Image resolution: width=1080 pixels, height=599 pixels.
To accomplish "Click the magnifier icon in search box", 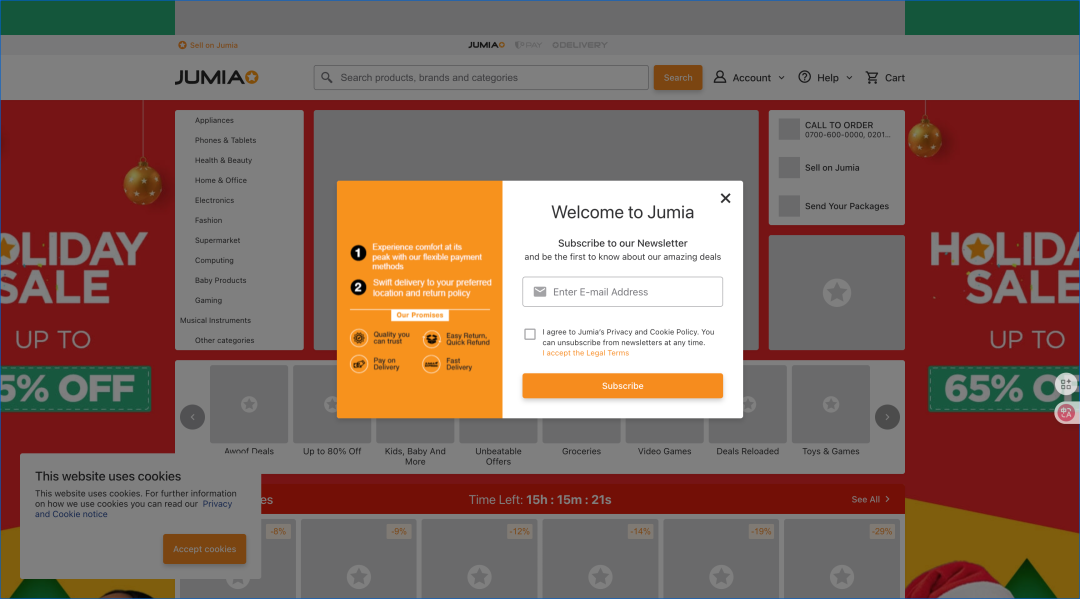I will (x=327, y=78).
